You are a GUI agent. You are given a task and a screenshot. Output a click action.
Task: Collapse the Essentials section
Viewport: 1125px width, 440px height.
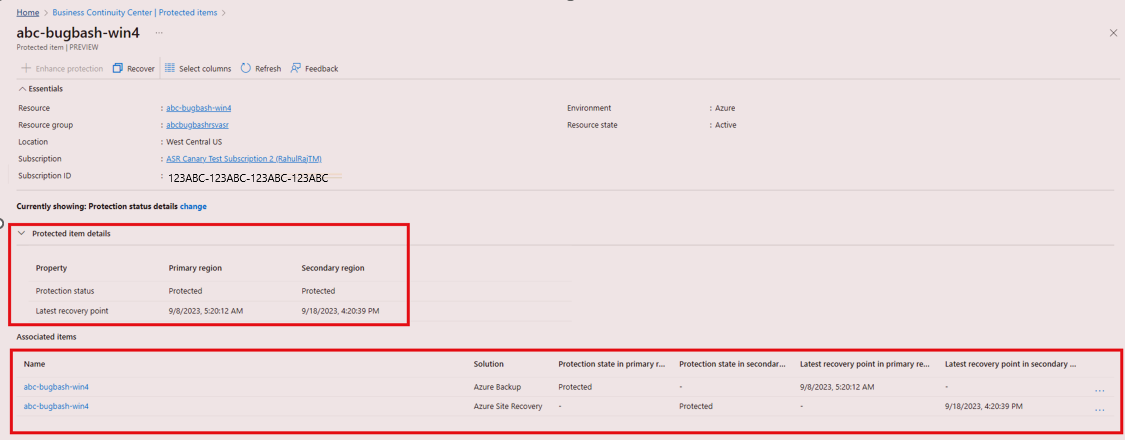[x=23, y=88]
